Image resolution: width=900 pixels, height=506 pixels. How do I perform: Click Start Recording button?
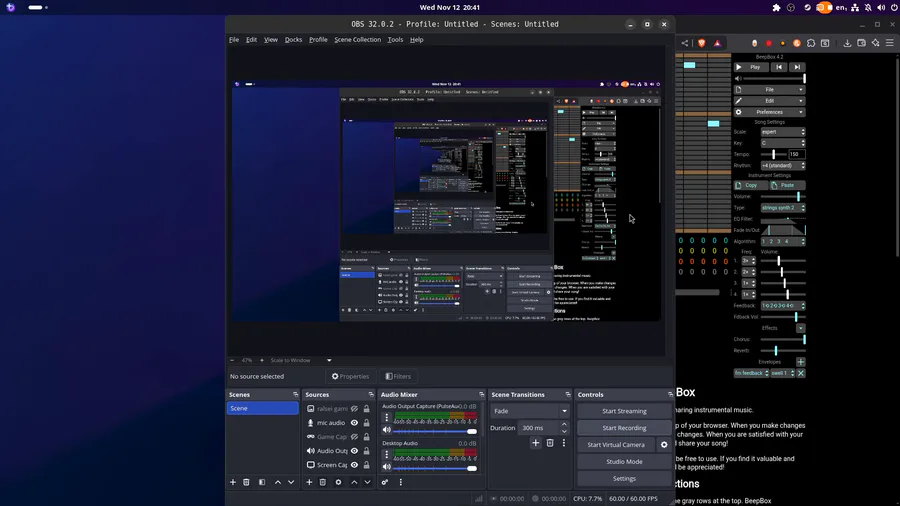click(624, 428)
